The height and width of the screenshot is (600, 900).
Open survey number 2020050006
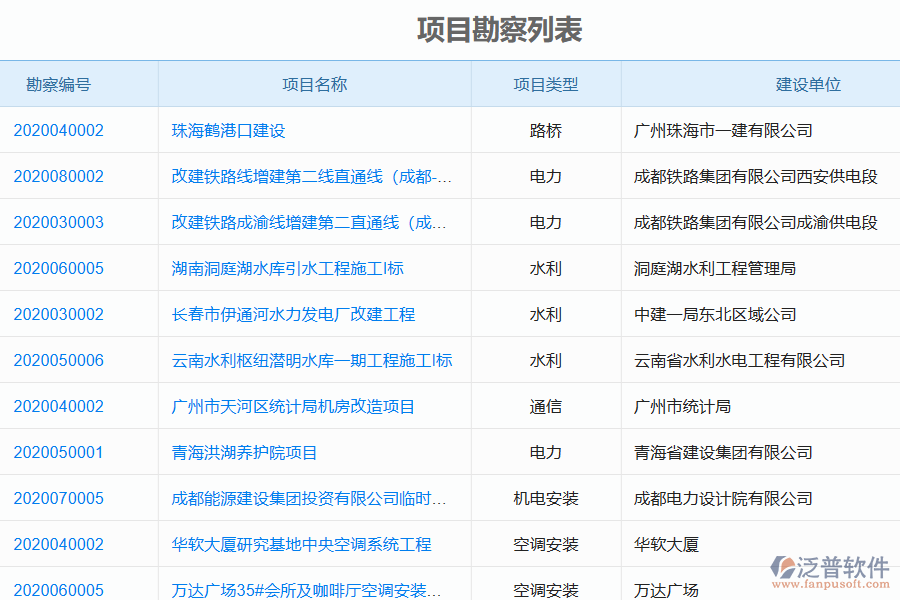59,360
